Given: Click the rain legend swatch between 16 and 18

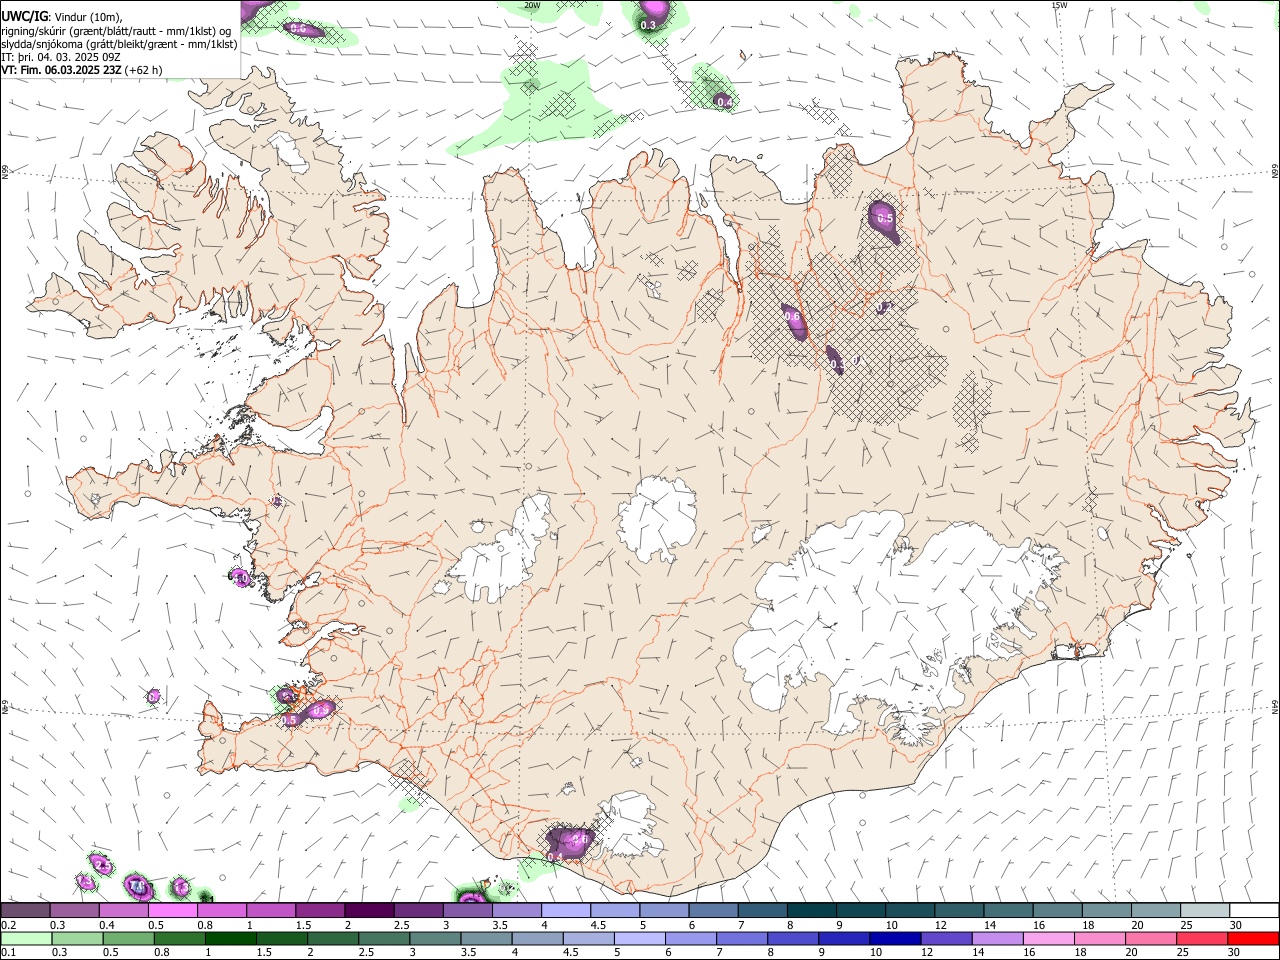Looking at the screenshot, I should point(1049,938).
